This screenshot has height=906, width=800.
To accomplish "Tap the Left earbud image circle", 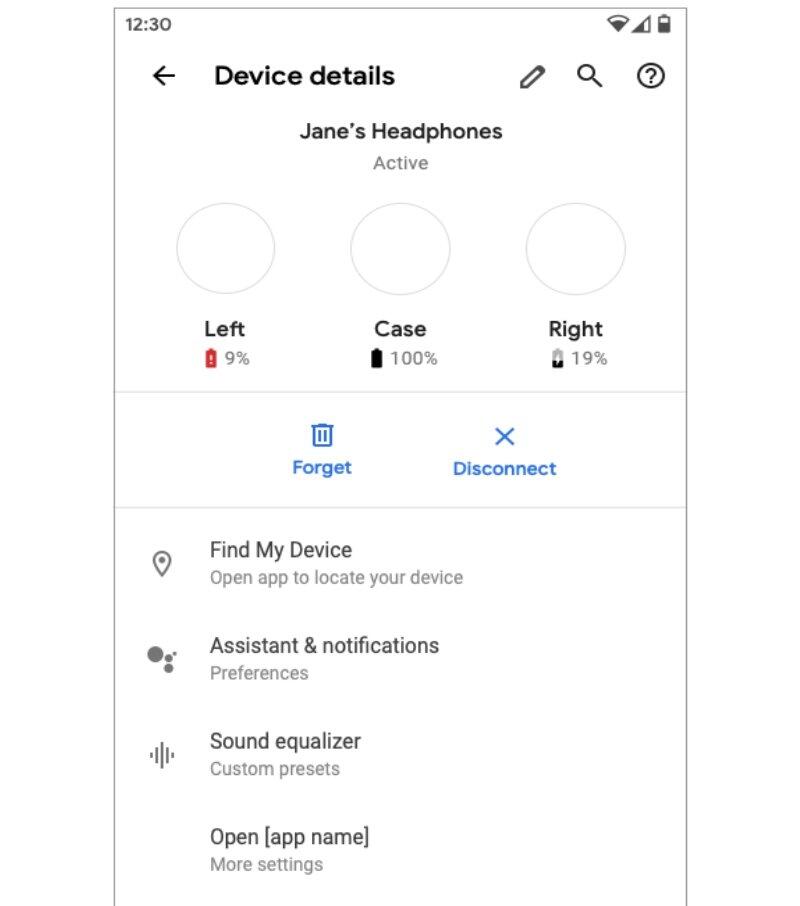I will click(x=225, y=248).
